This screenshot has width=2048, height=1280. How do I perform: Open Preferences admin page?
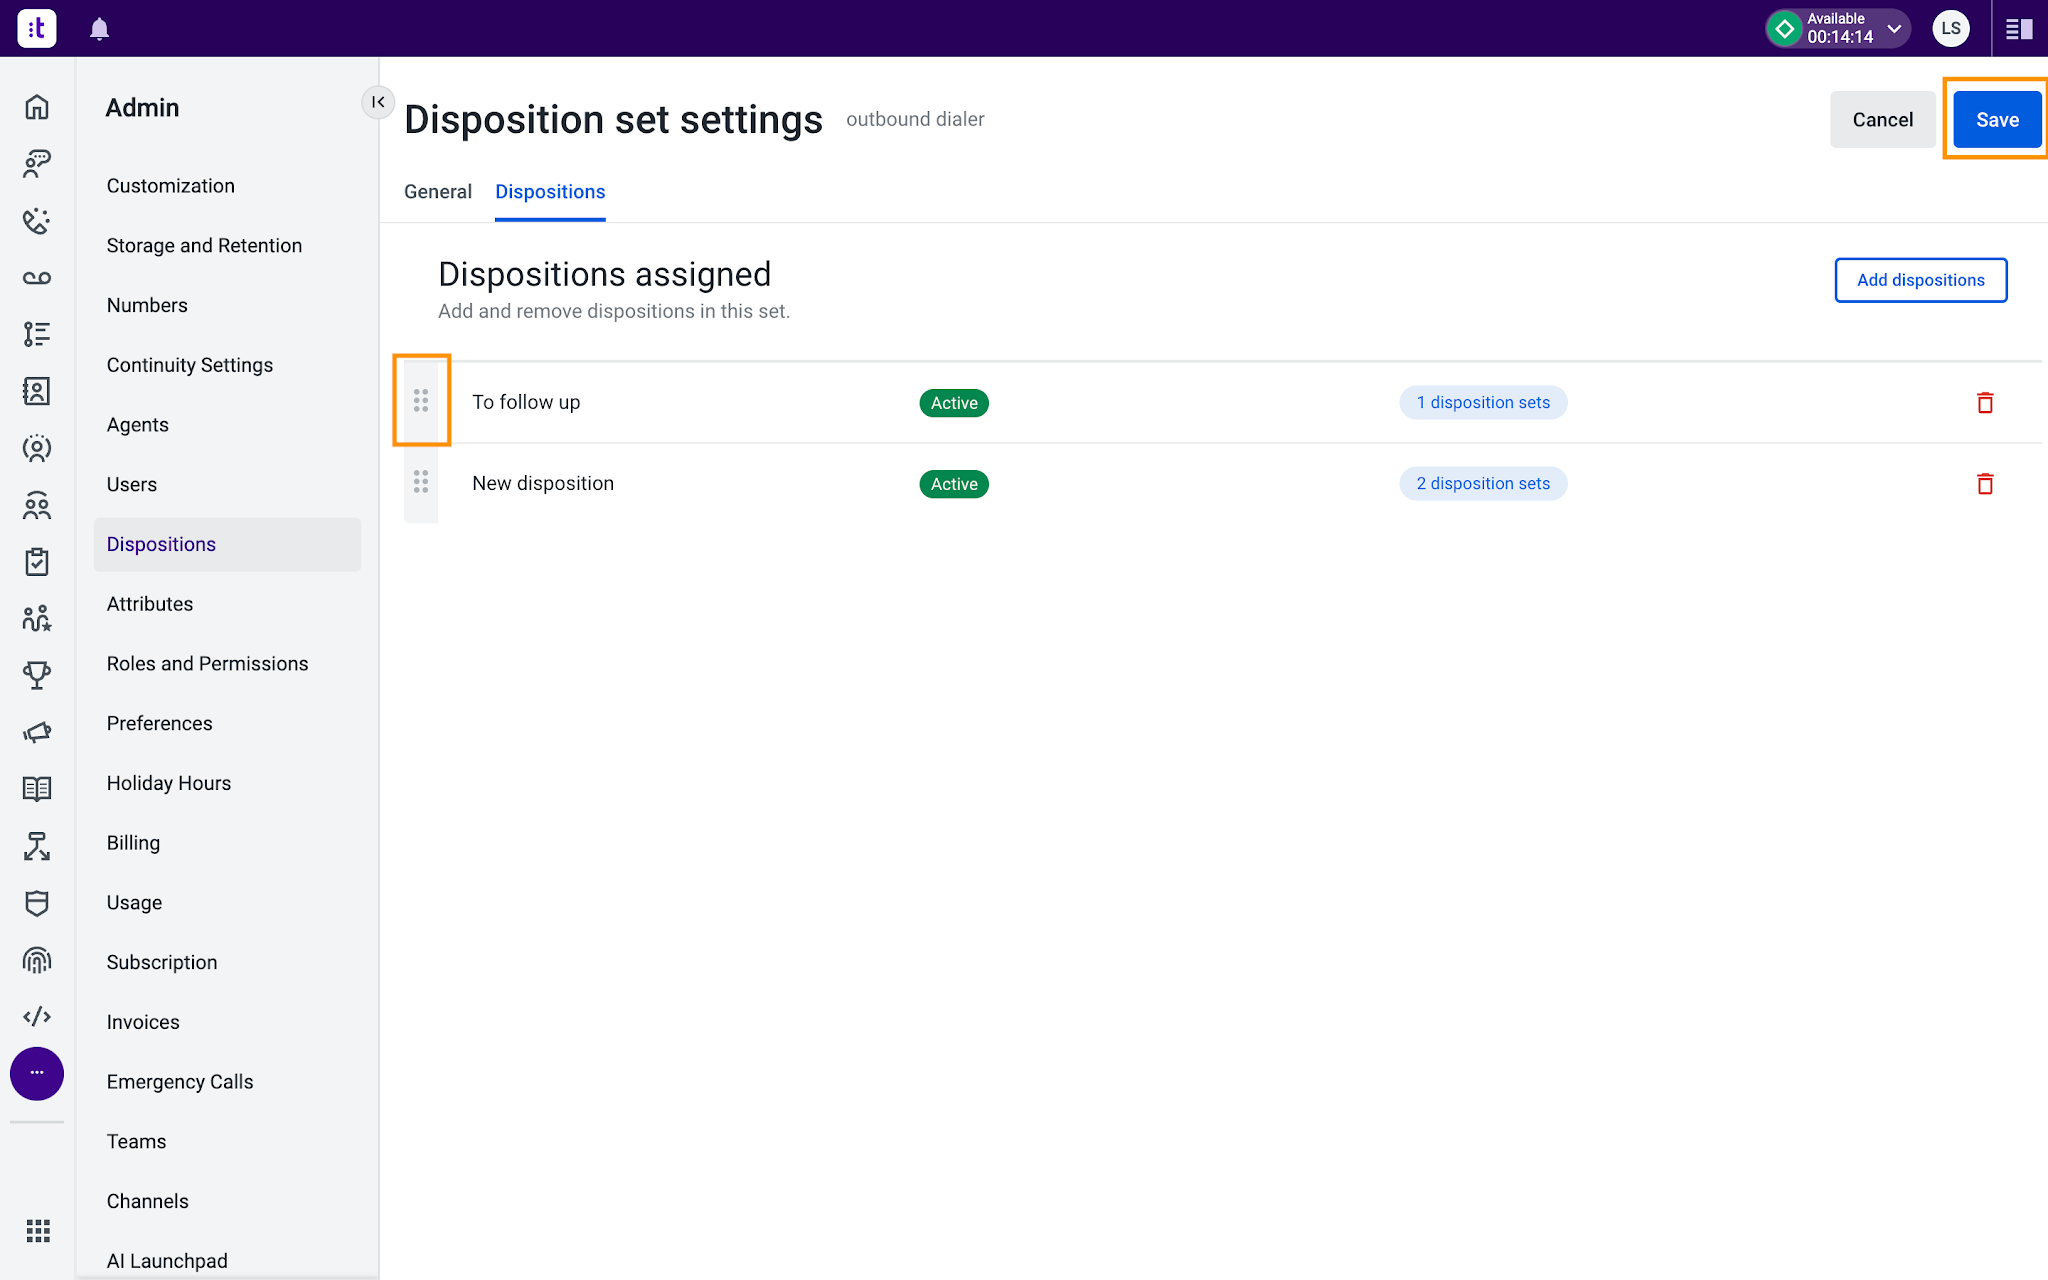(160, 723)
